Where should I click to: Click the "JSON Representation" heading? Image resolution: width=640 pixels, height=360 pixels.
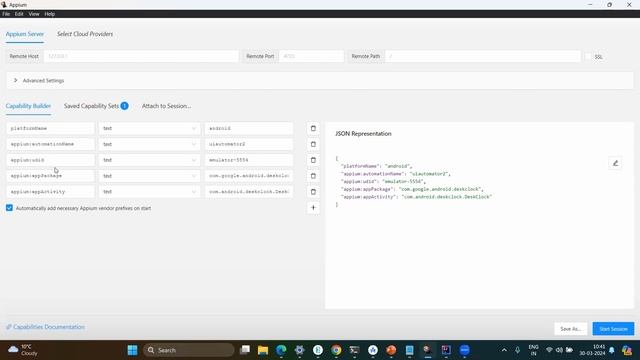363,134
